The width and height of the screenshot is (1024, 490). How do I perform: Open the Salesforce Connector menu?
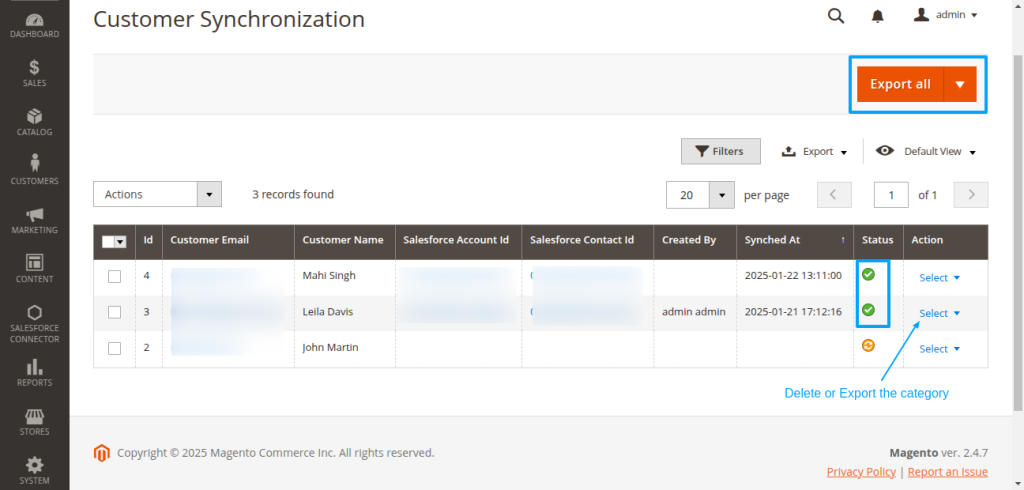tap(35, 323)
